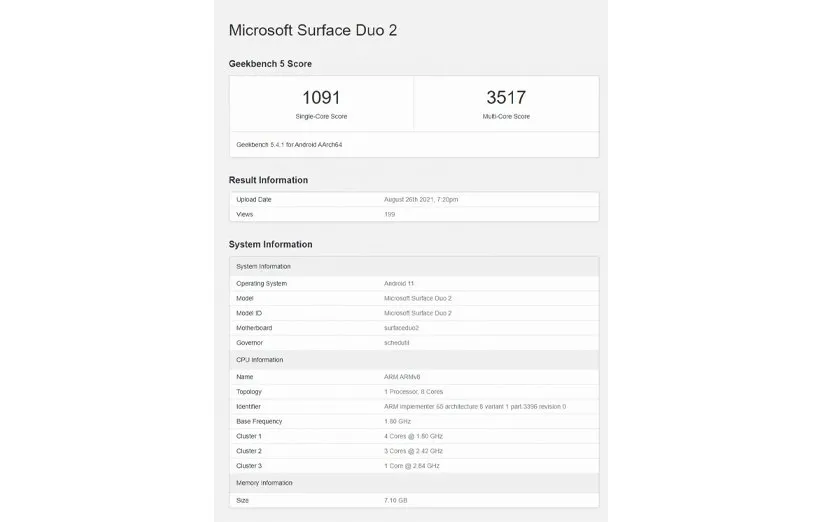Click the bold 'System Information' section heading
Image resolution: width=822 pixels, height=522 pixels.
[x=271, y=244]
